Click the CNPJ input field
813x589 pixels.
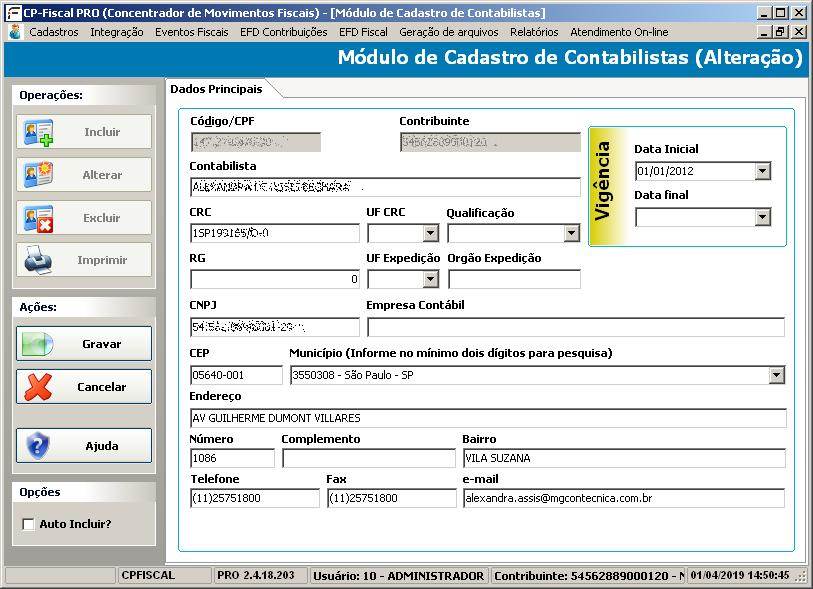pos(275,327)
